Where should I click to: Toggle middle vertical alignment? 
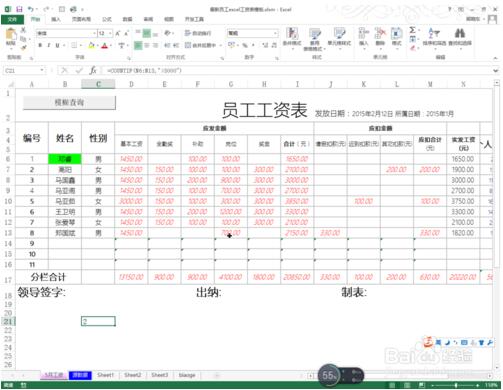[147, 33]
